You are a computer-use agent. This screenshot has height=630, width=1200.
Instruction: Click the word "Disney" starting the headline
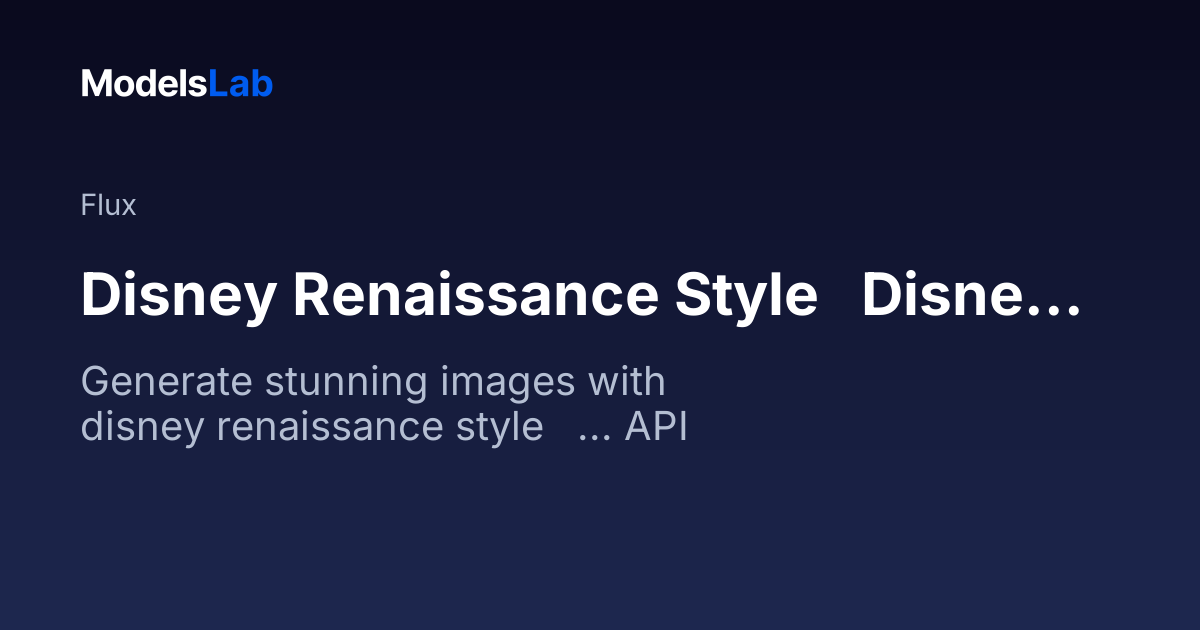click(x=177, y=296)
